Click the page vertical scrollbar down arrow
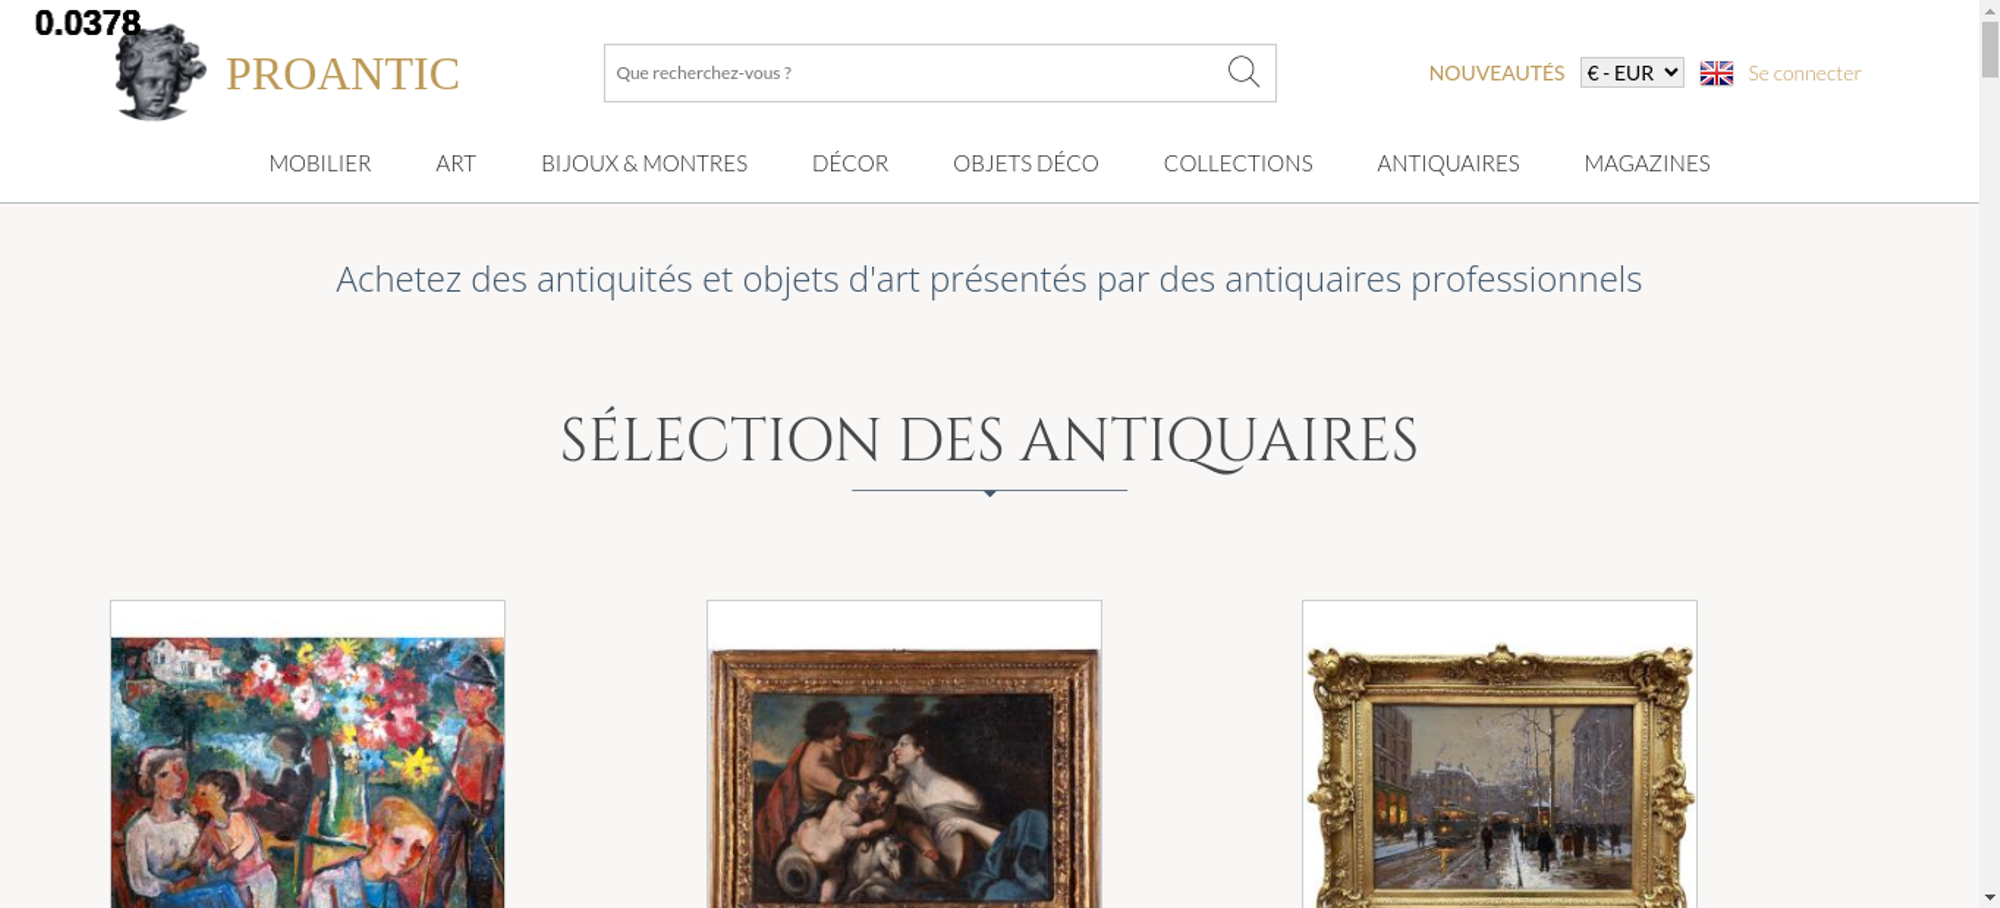This screenshot has height=908, width=2000. (x=1990, y=897)
